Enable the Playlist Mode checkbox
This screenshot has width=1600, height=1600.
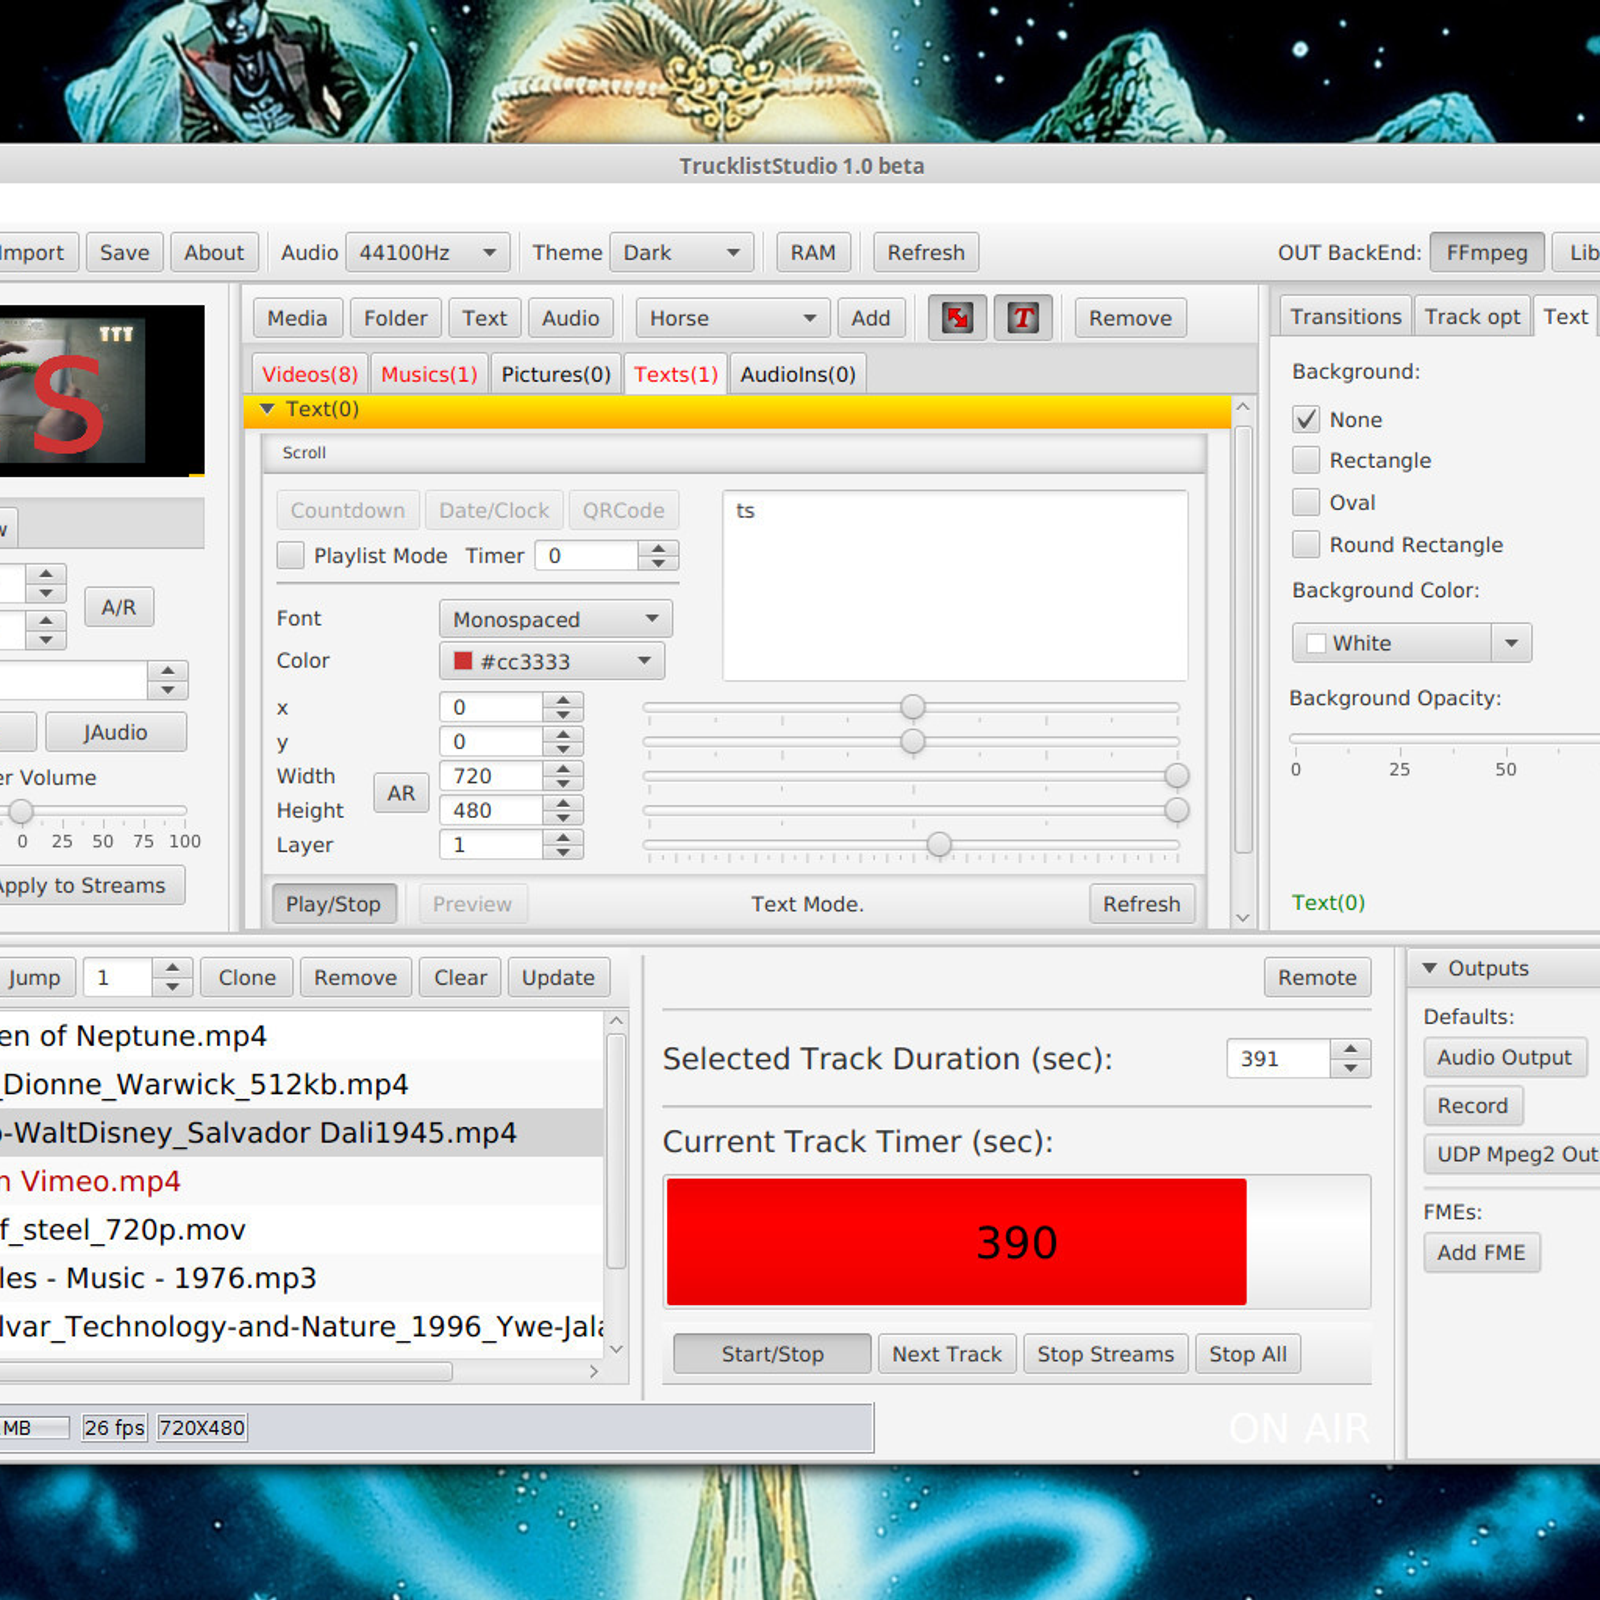coord(291,555)
